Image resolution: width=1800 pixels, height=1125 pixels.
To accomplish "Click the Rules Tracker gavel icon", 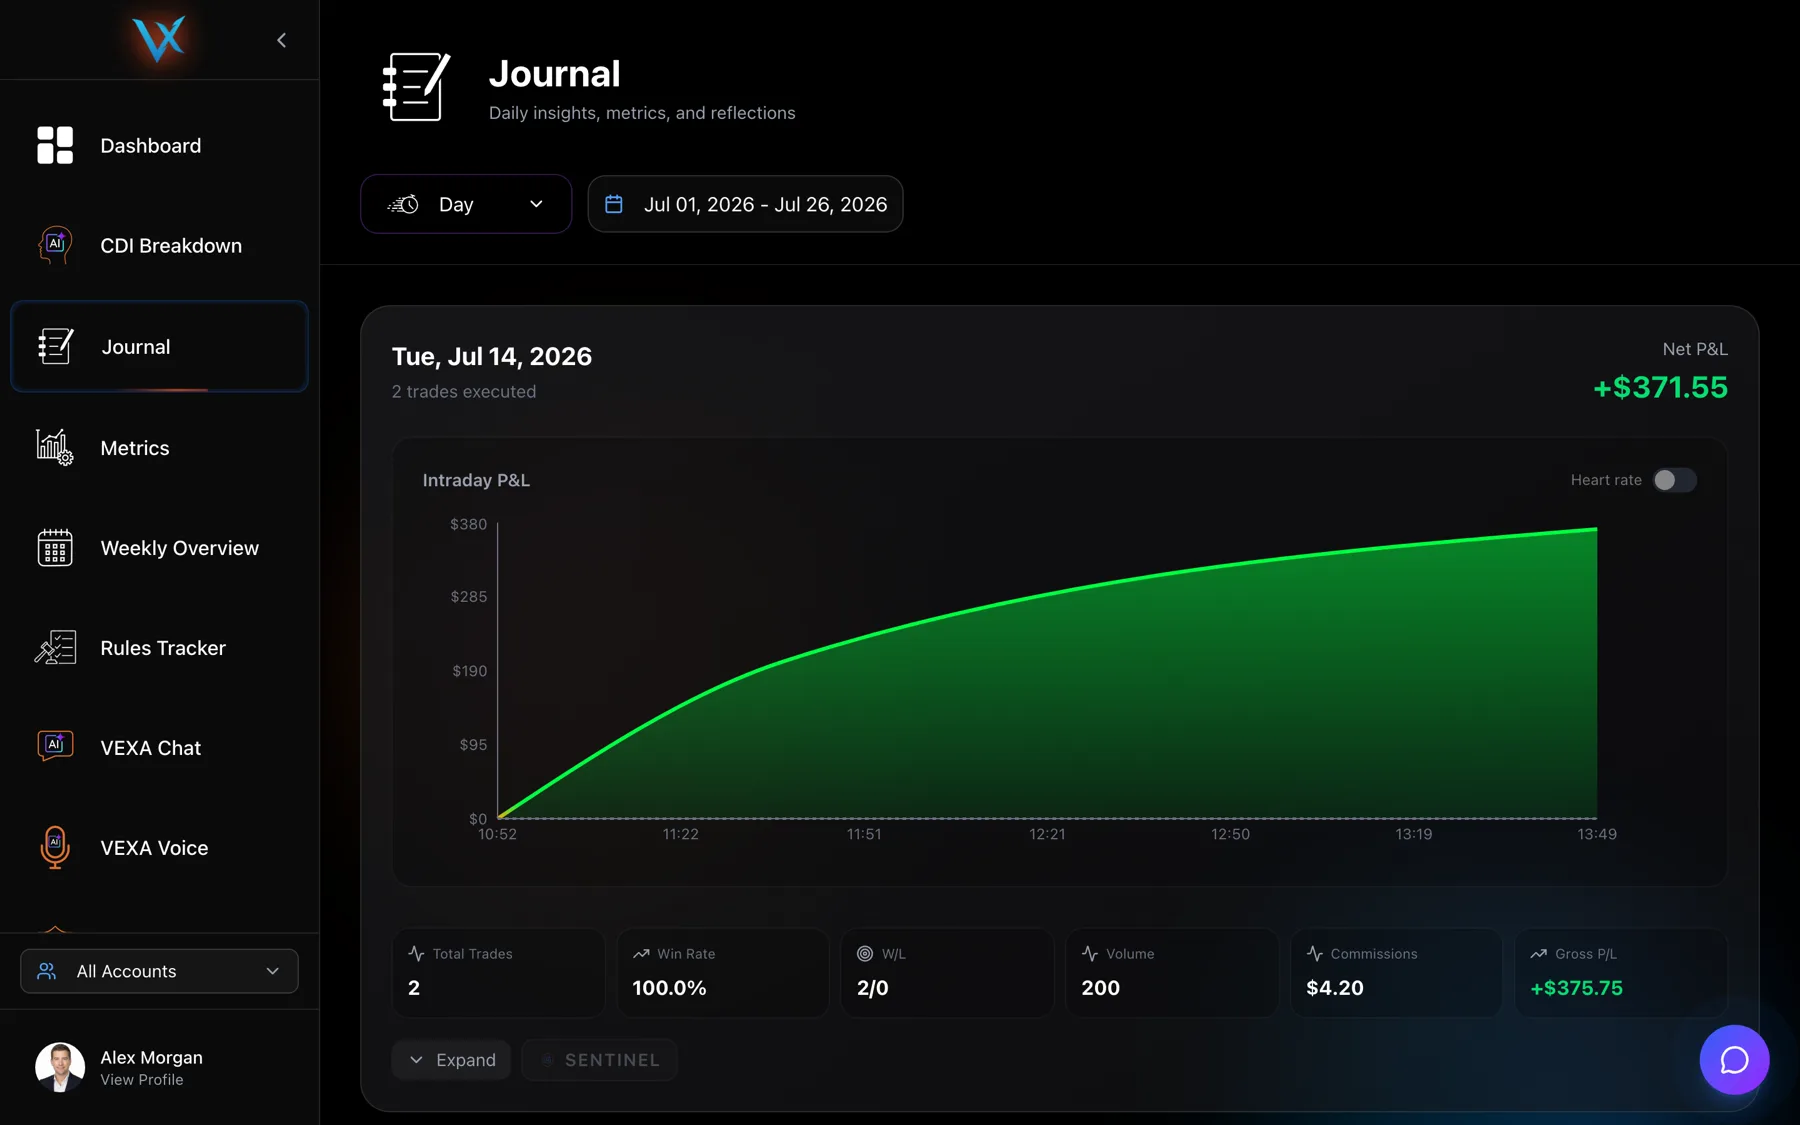I will pos(55,647).
